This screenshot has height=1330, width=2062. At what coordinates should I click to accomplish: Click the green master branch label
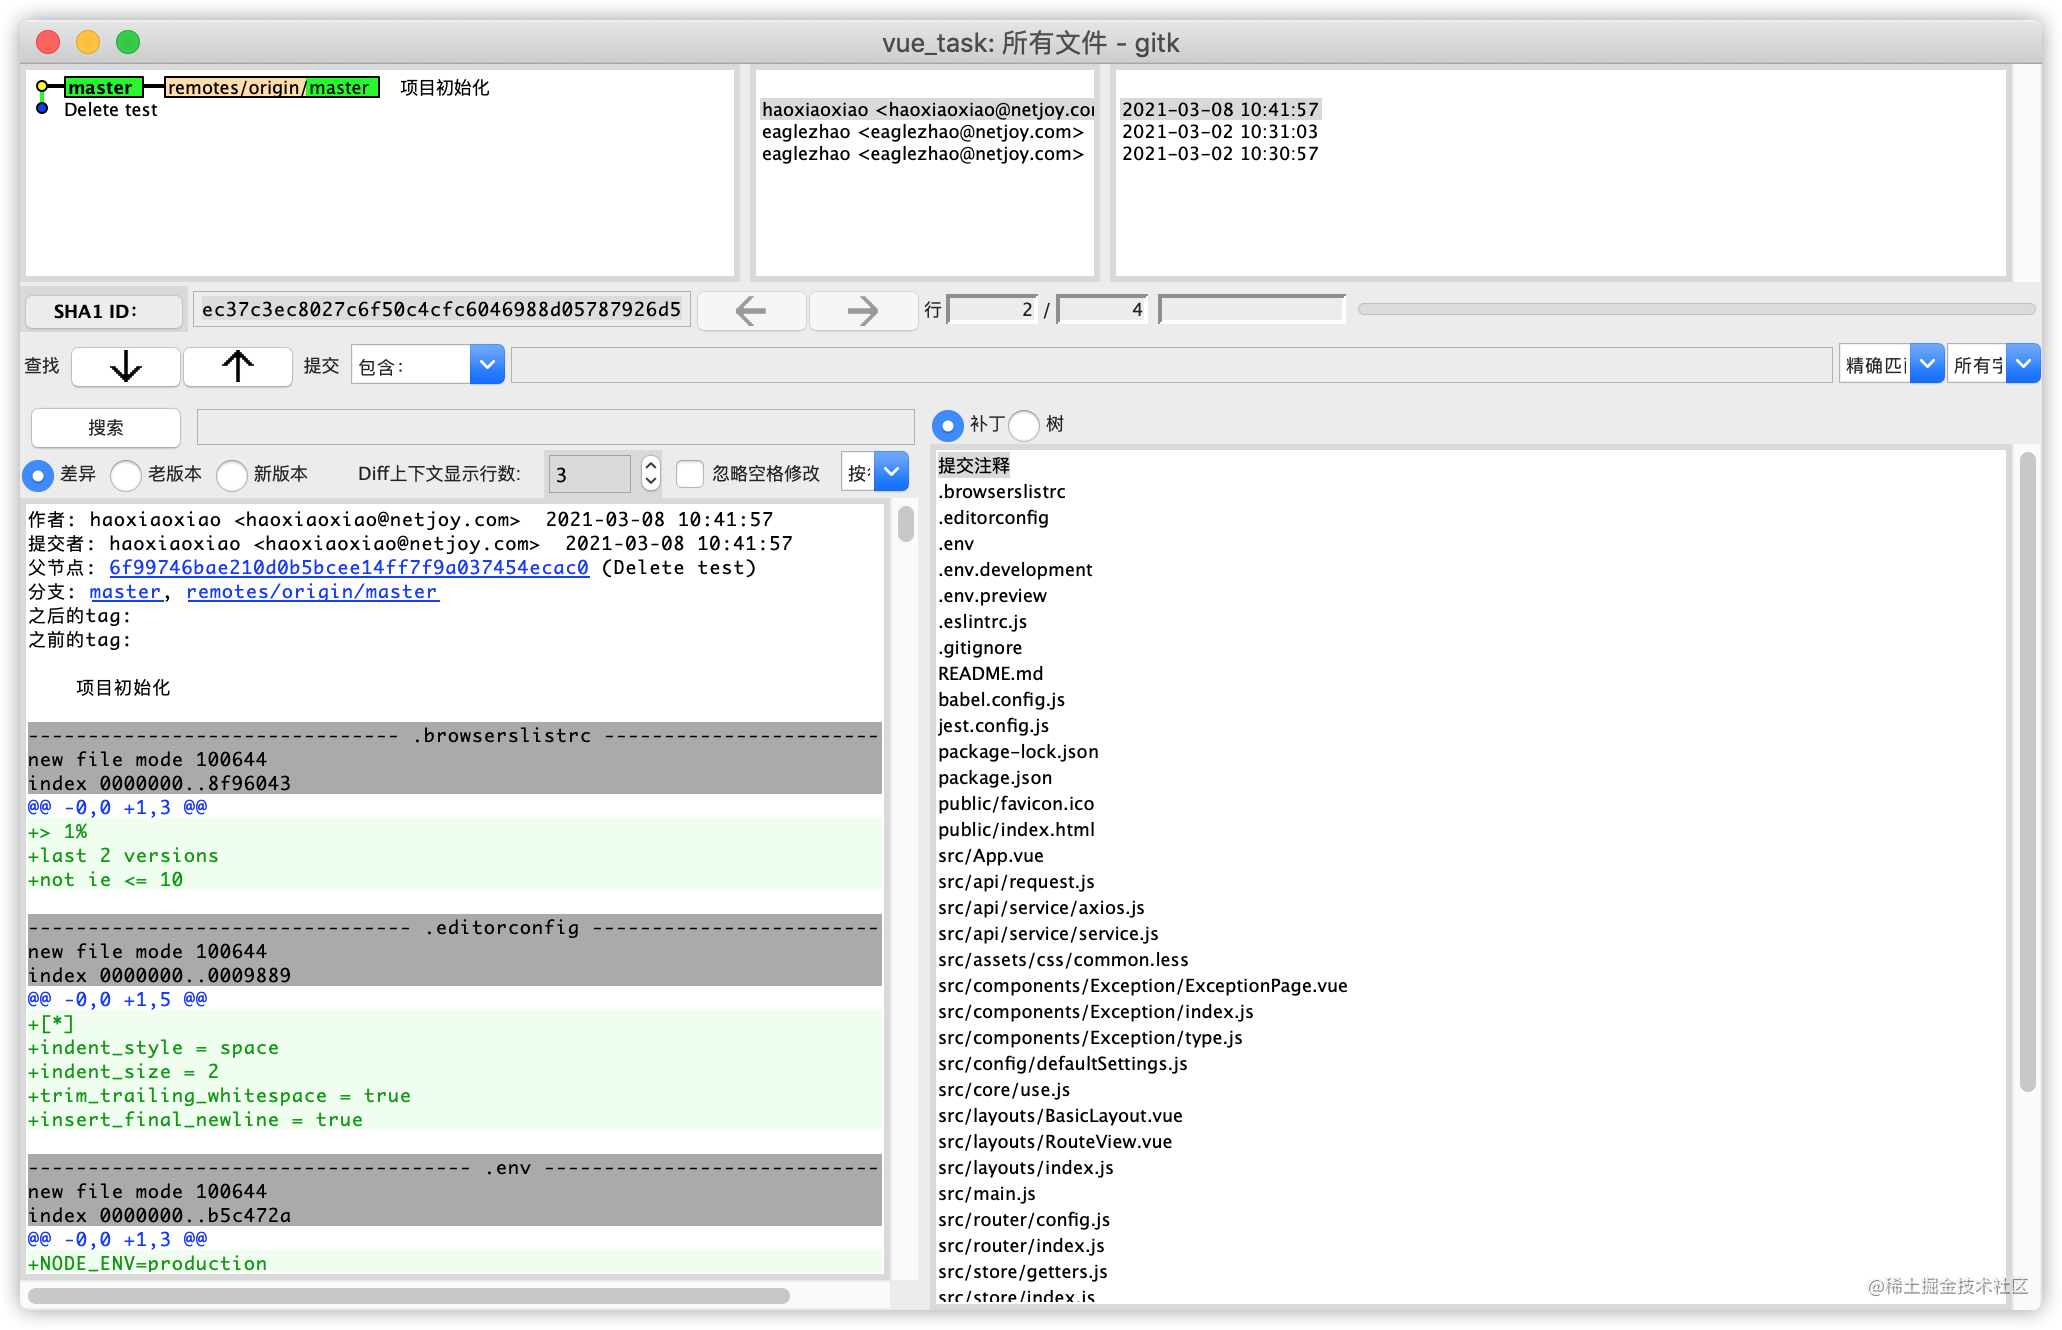(x=102, y=87)
